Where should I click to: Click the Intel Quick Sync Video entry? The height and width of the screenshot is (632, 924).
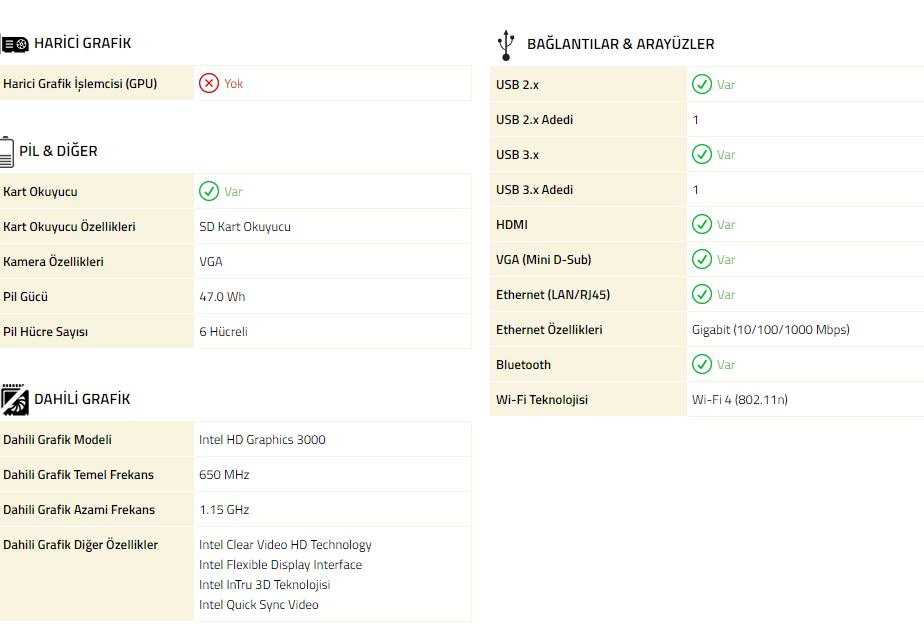(x=259, y=605)
